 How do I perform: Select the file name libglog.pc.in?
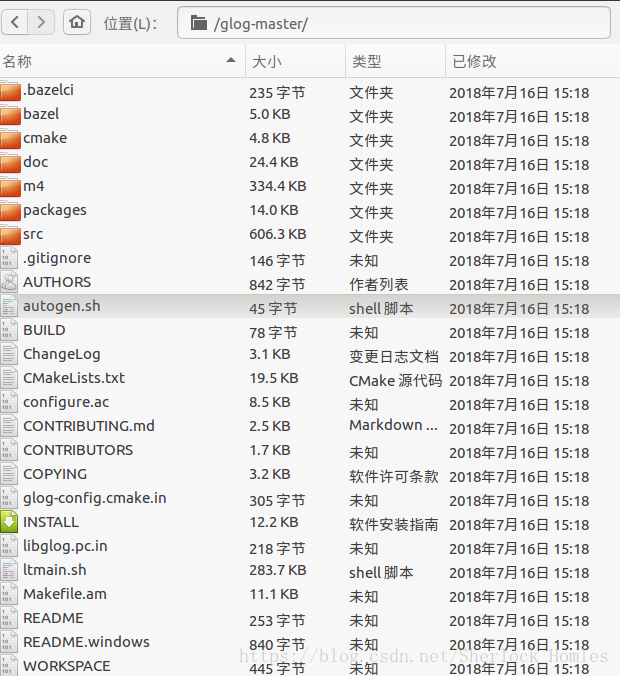65,546
